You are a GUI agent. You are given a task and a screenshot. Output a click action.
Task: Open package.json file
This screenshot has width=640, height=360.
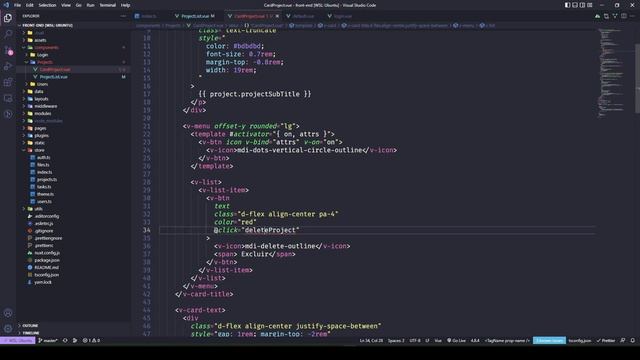[x=47, y=260]
